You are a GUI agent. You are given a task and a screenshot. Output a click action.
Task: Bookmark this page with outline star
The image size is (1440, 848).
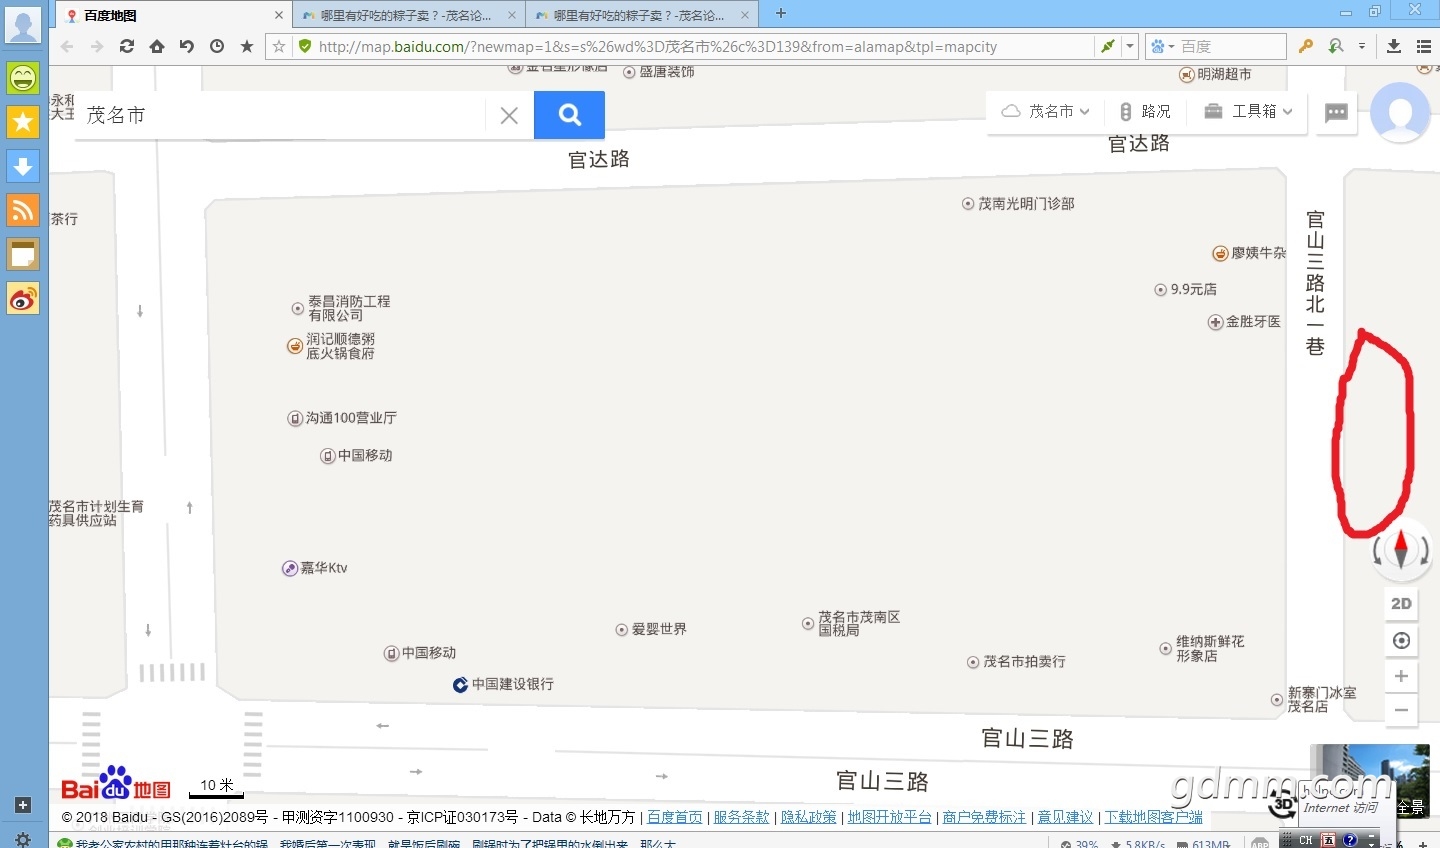(279, 46)
